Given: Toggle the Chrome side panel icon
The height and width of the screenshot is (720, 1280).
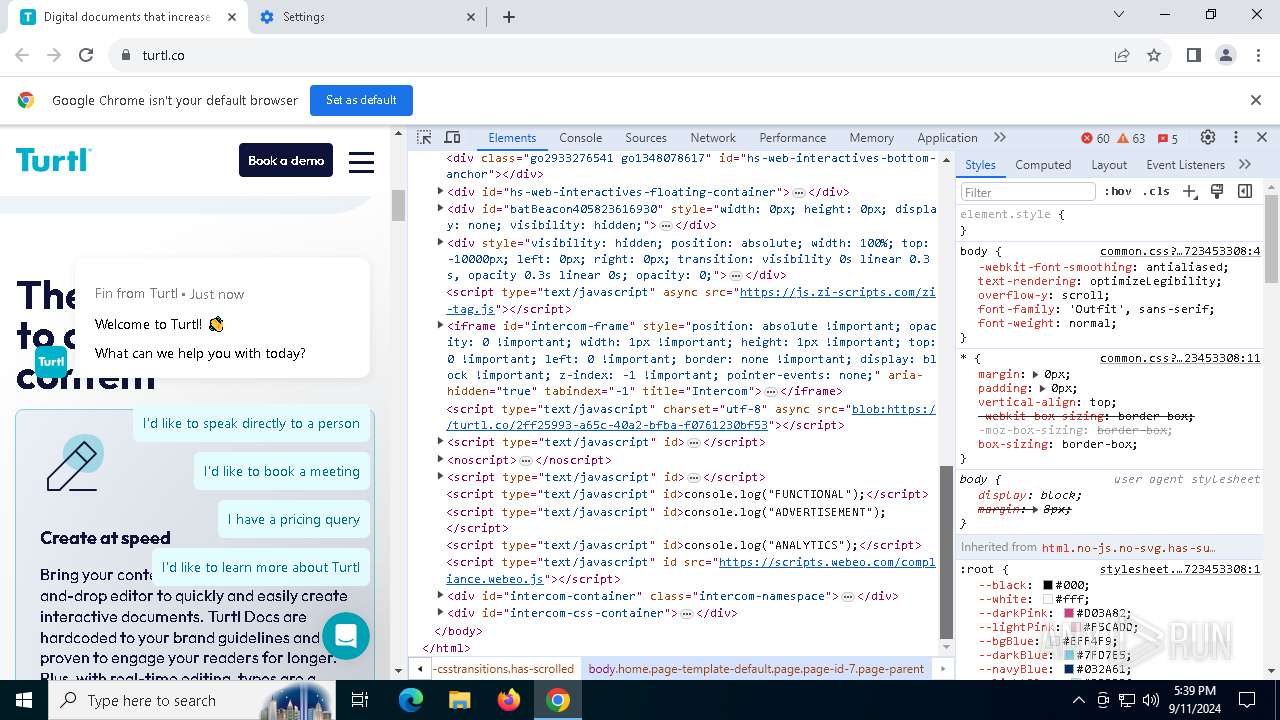Looking at the screenshot, I should 1193,56.
